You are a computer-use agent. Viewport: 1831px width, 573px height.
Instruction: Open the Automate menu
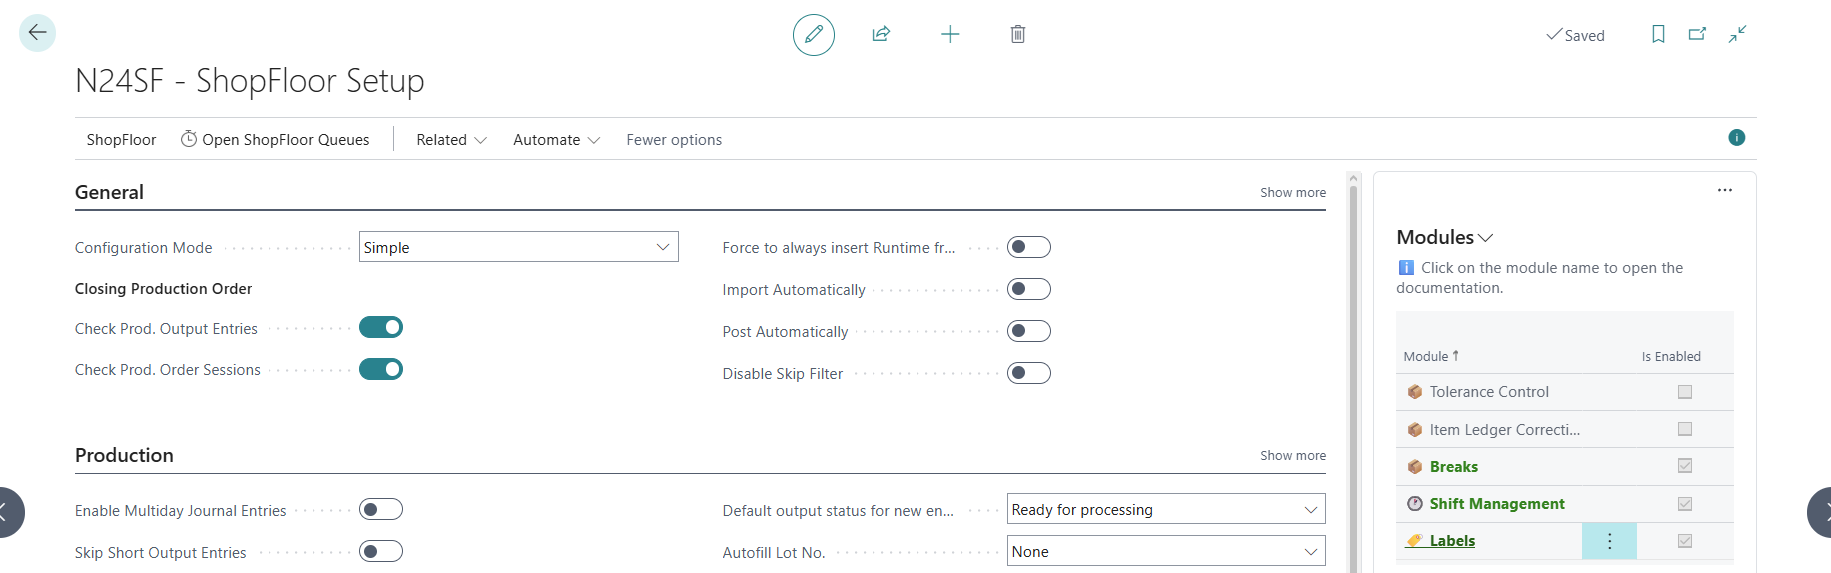[556, 140]
